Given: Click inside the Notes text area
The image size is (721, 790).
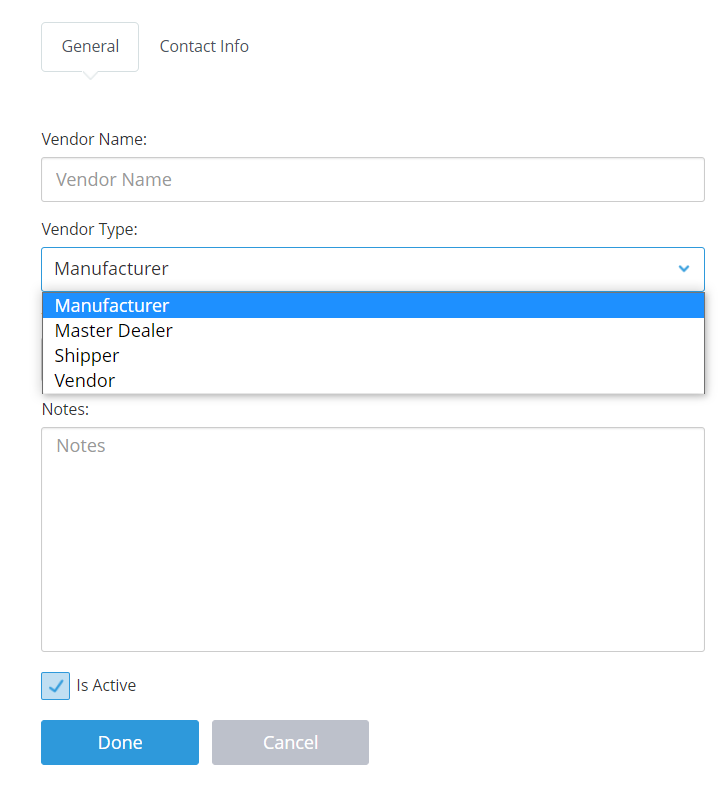Looking at the screenshot, I should click(x=373, y=540).
